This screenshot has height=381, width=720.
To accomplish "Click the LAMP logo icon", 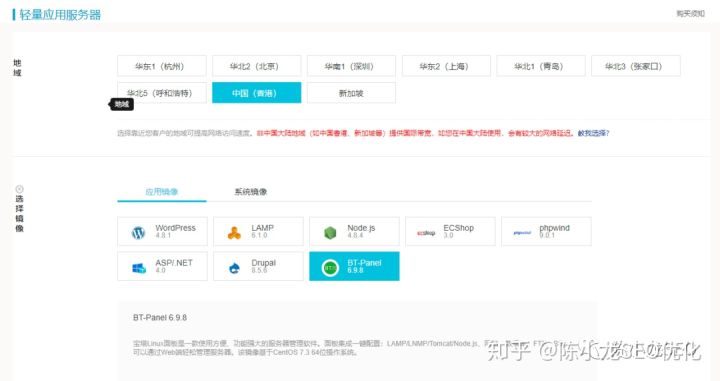I will click(234, 233).
